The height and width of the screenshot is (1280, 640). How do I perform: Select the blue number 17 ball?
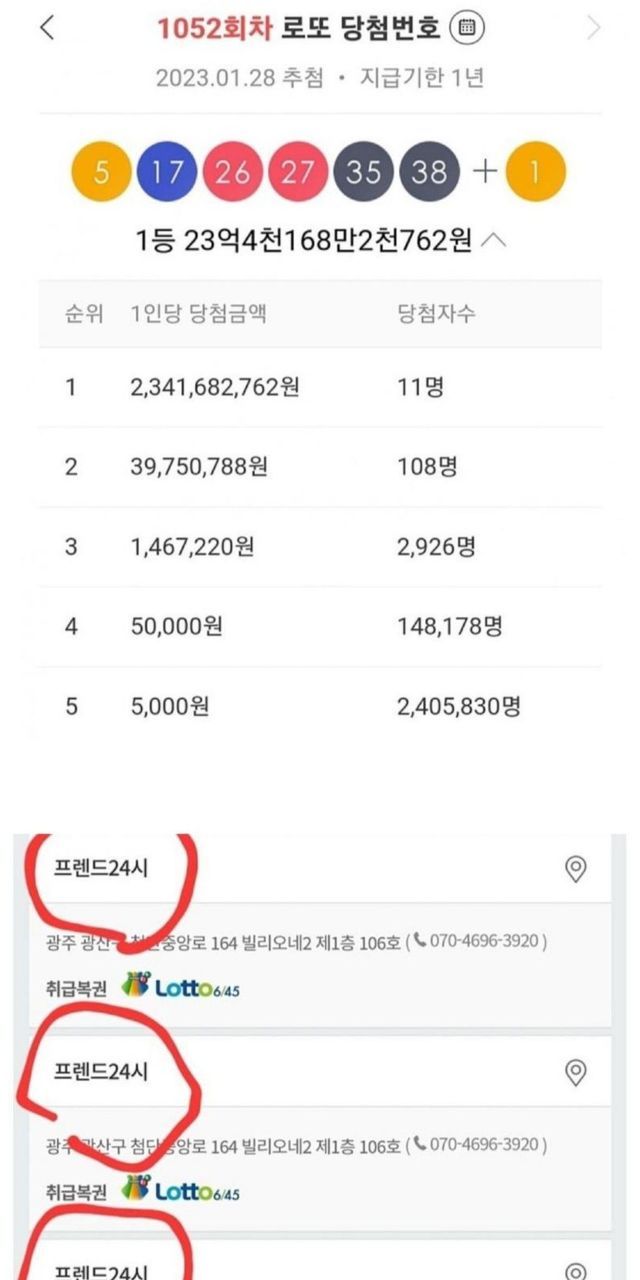[x=168, y=172]
